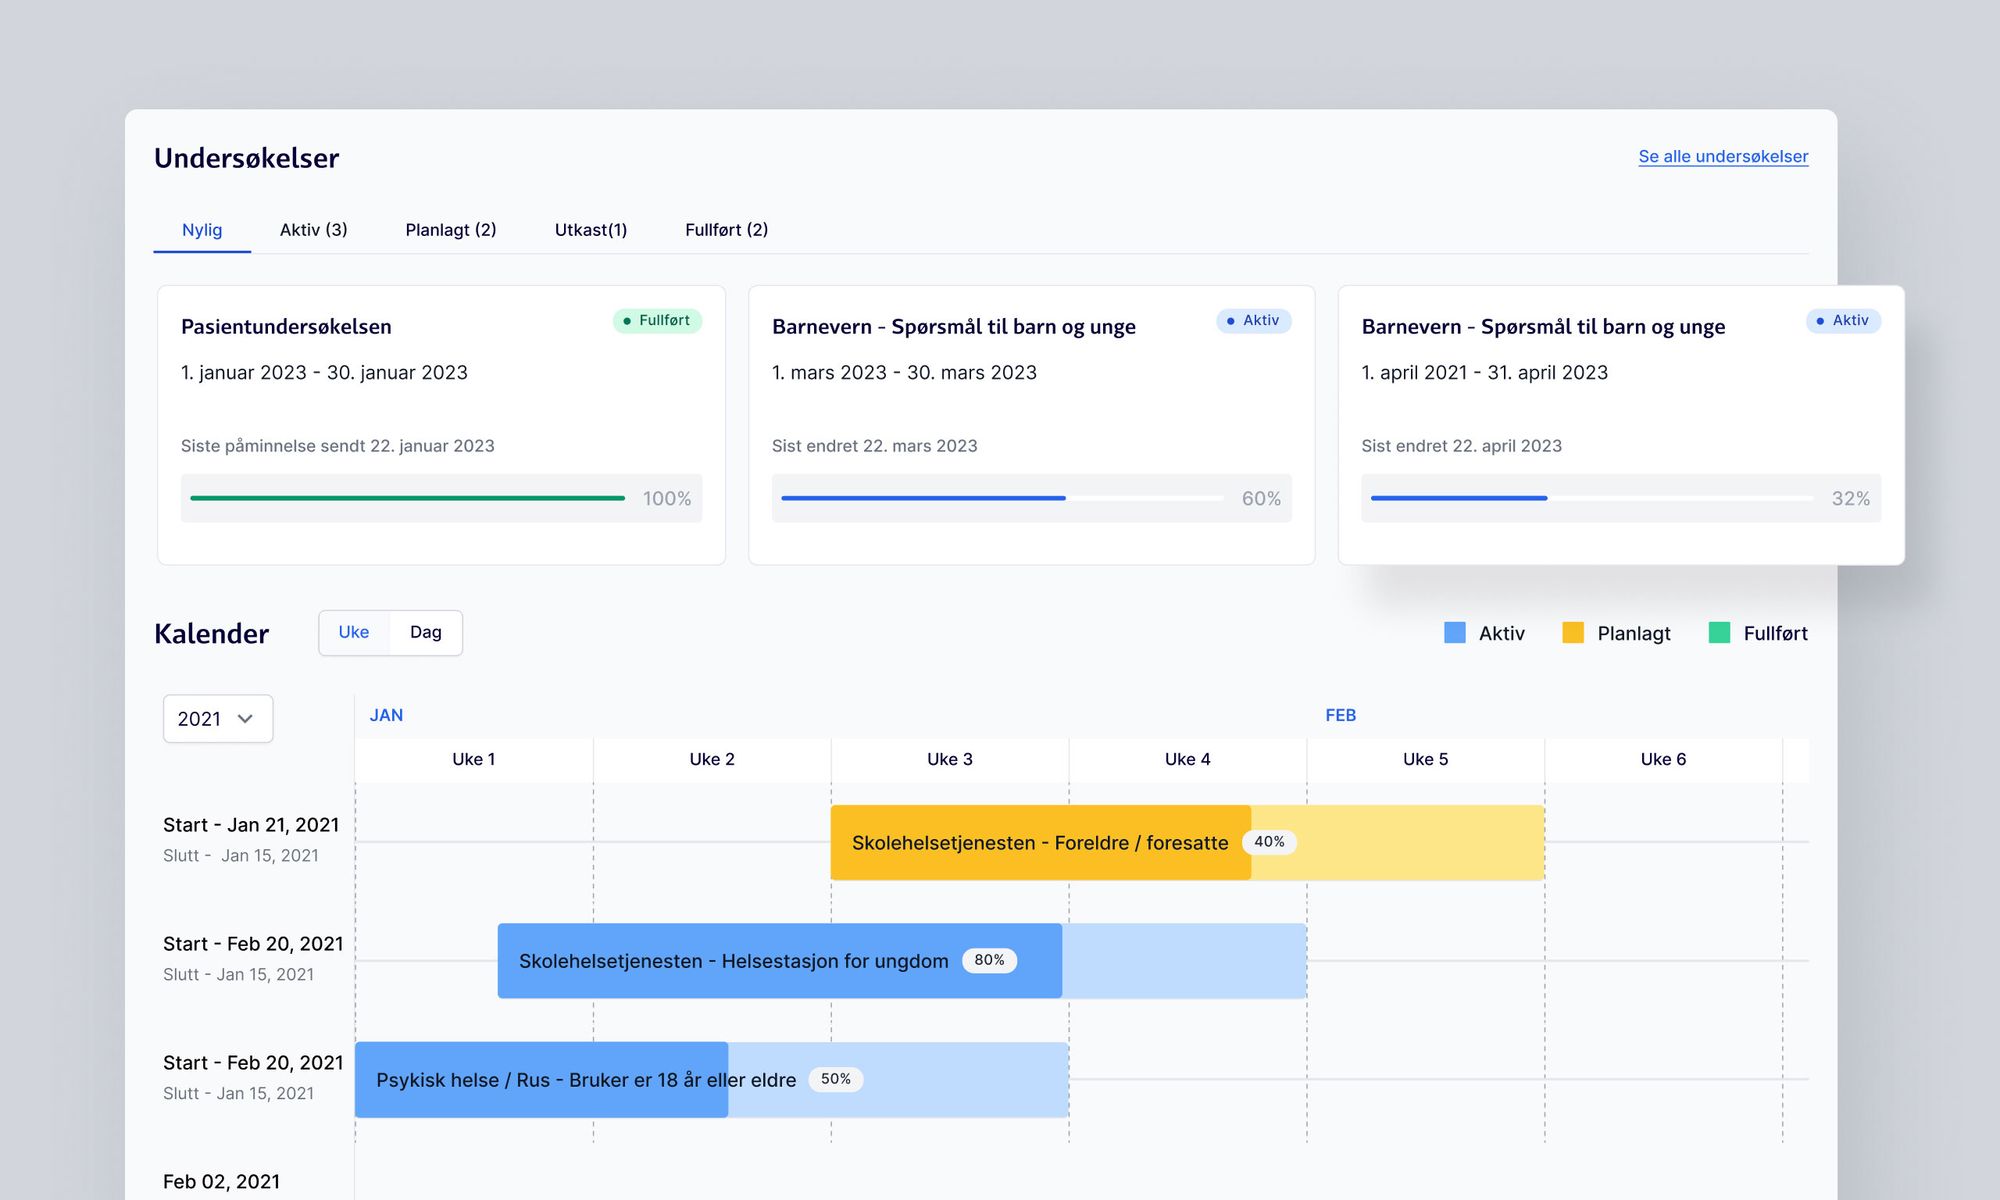Click the Uke 3 column header
2000x1200 pixels.
pos(948,758)
